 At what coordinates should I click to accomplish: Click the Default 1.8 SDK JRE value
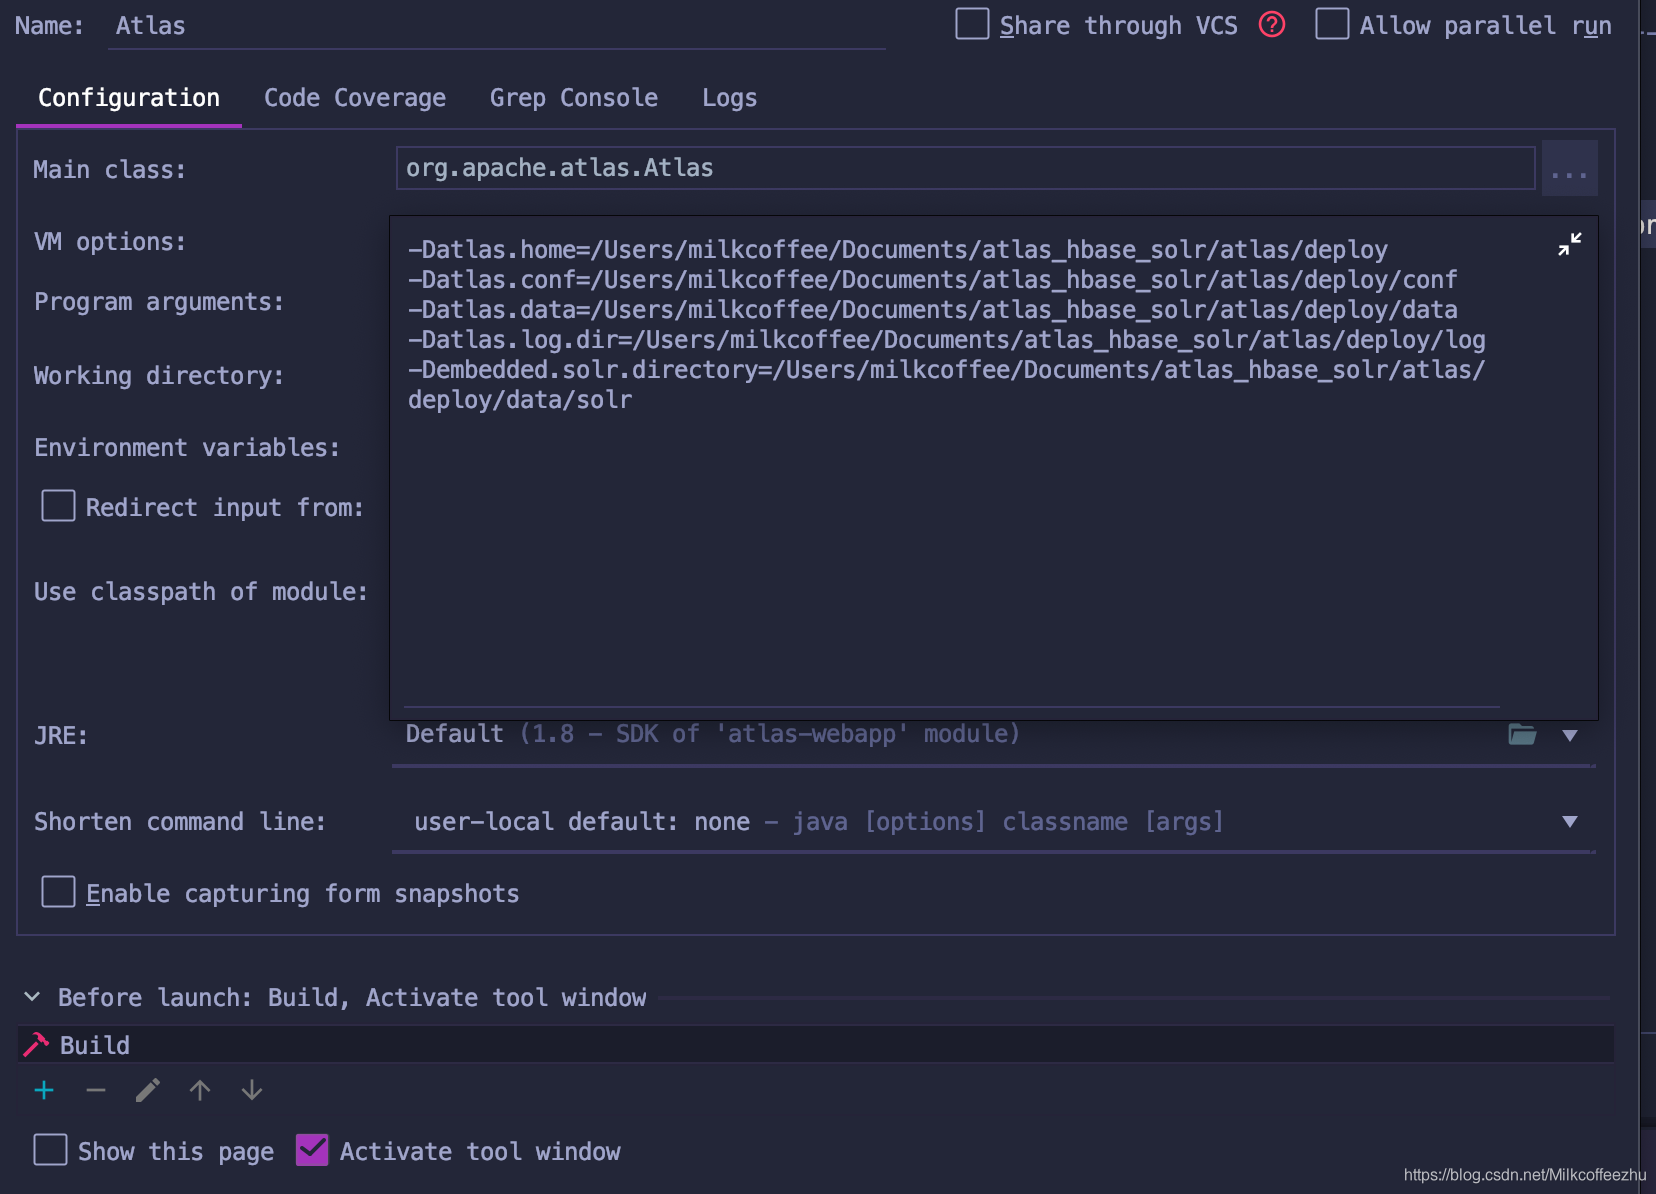[712, 734]
